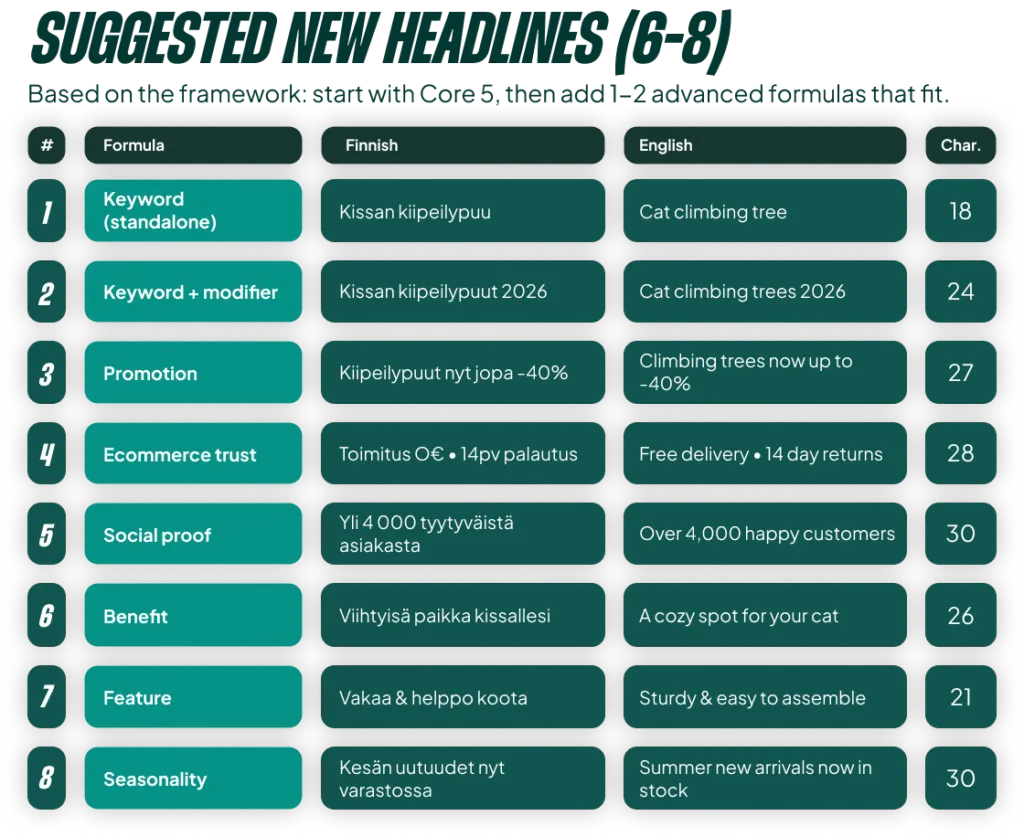
Task: Select the "30" count in the Seasonality row
Action: click(961, 778)
